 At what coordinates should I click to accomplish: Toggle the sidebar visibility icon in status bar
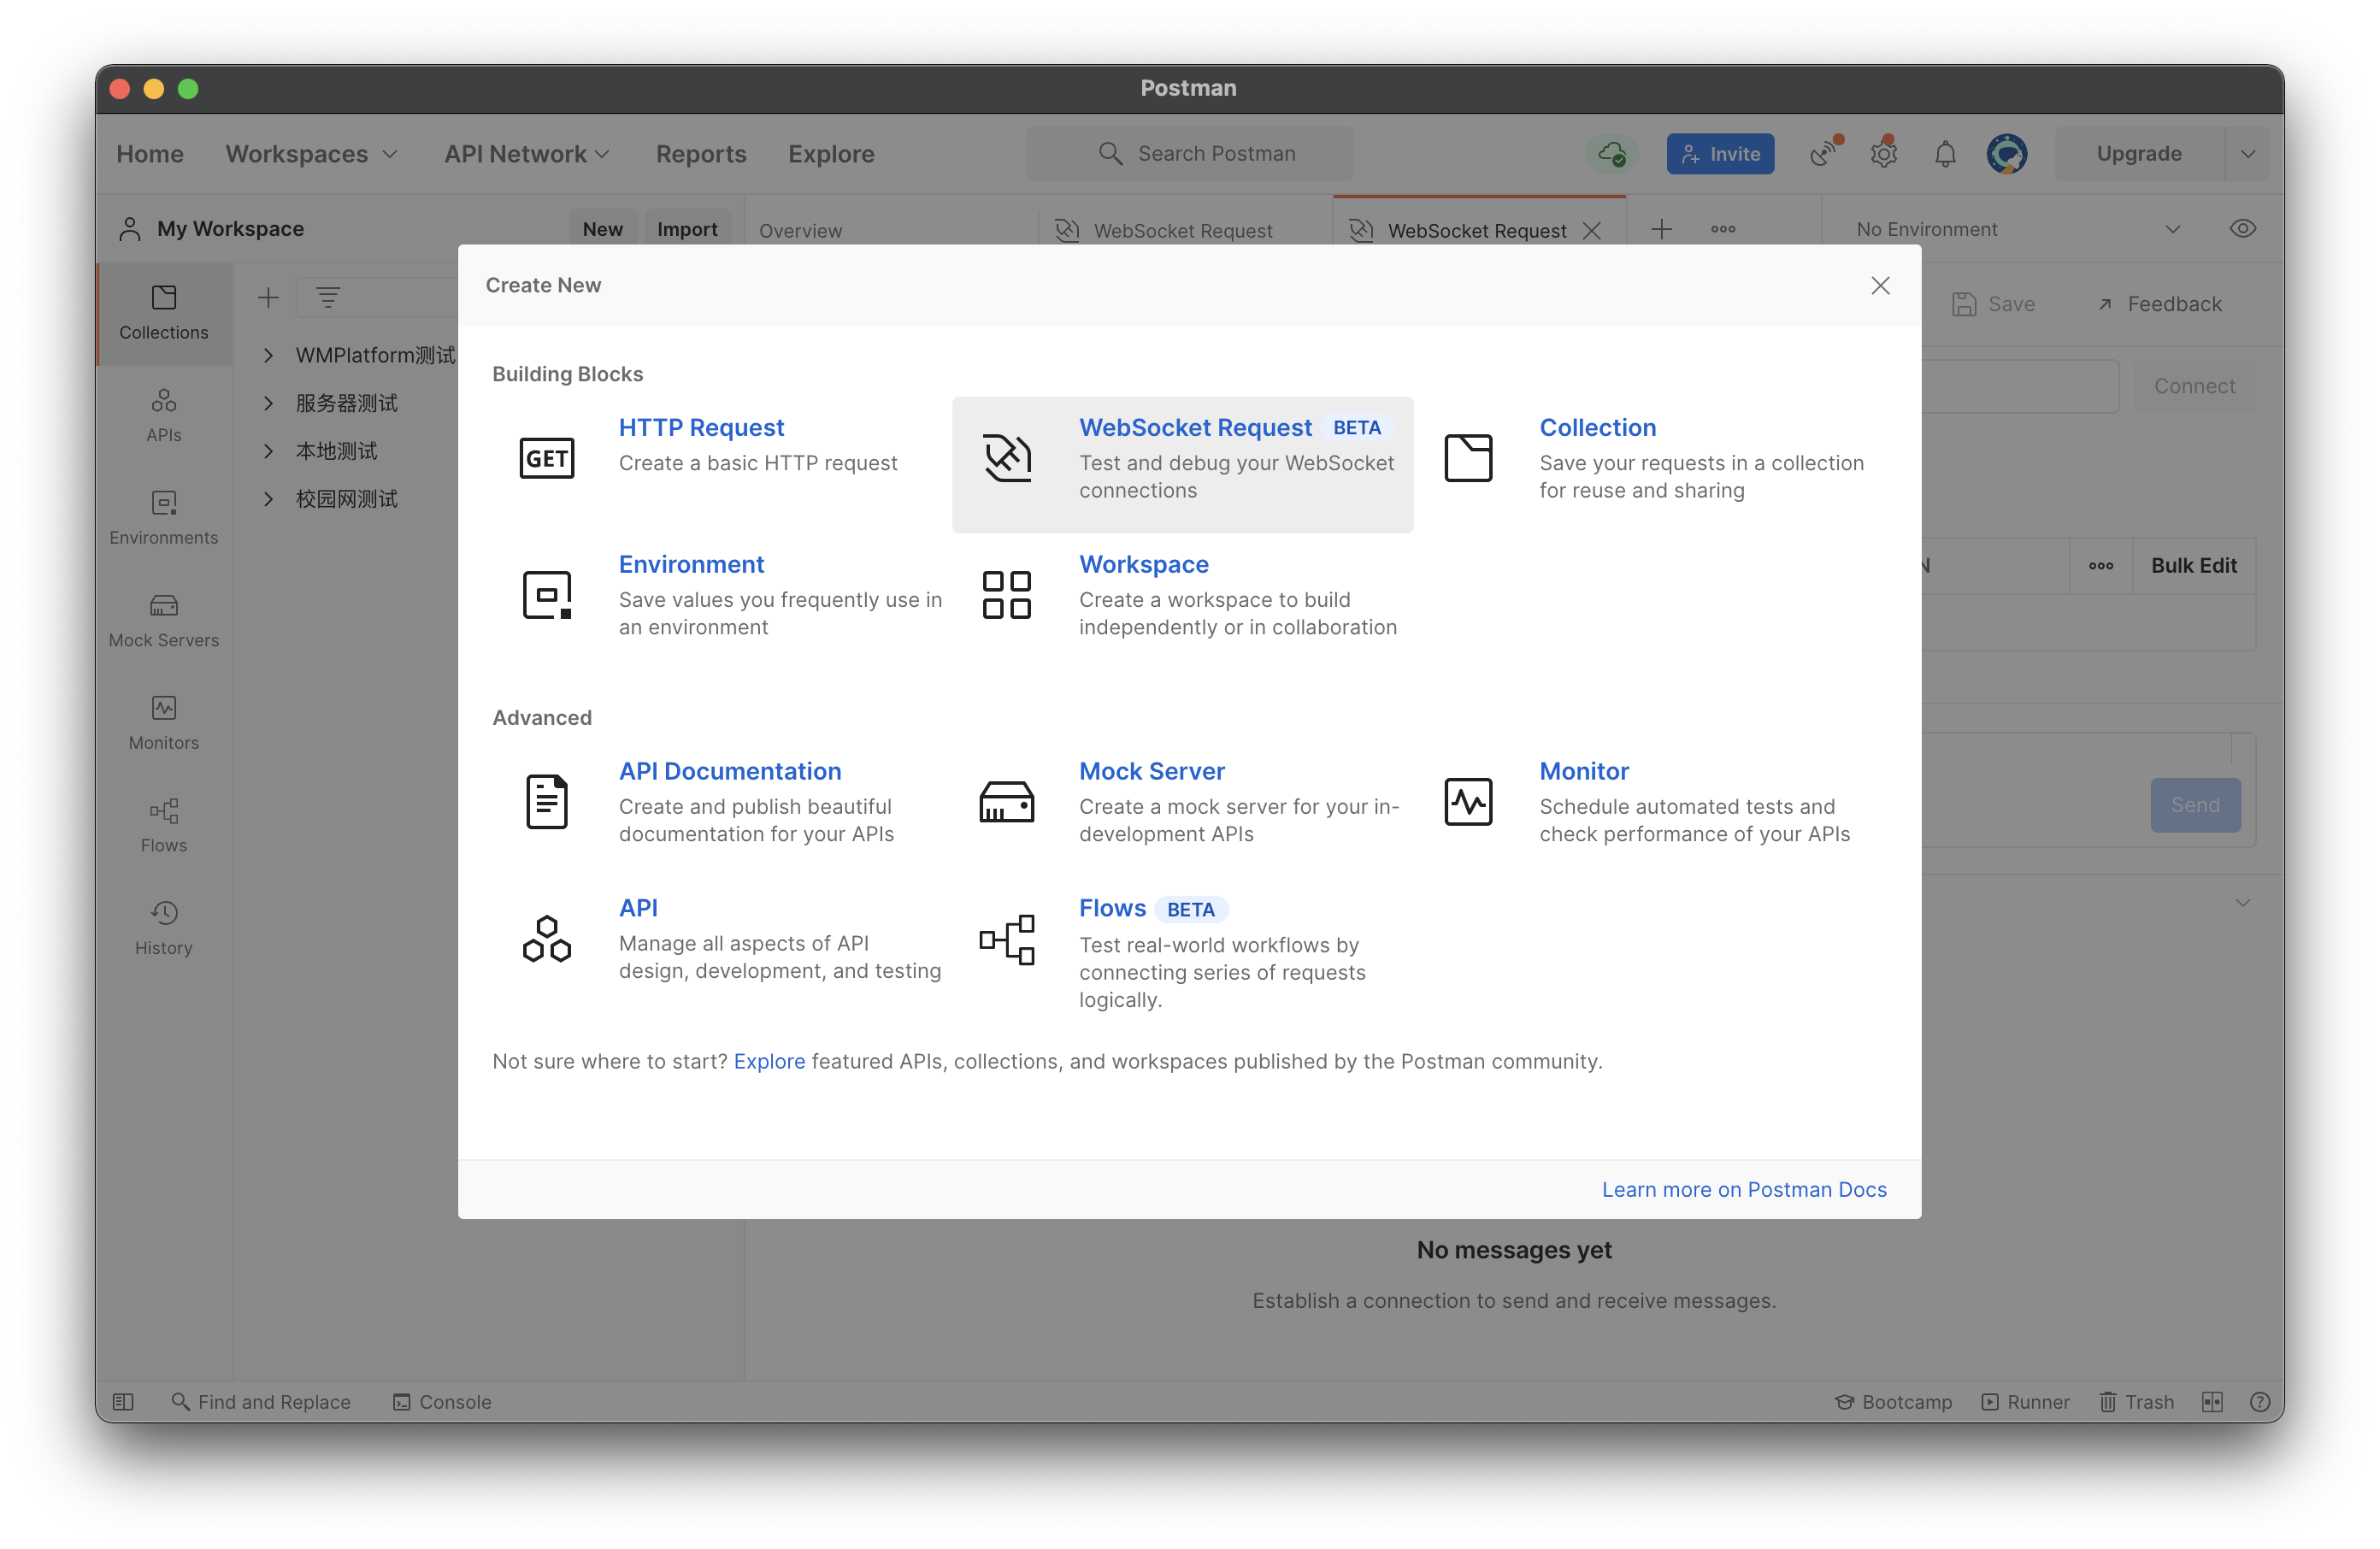123,1402
